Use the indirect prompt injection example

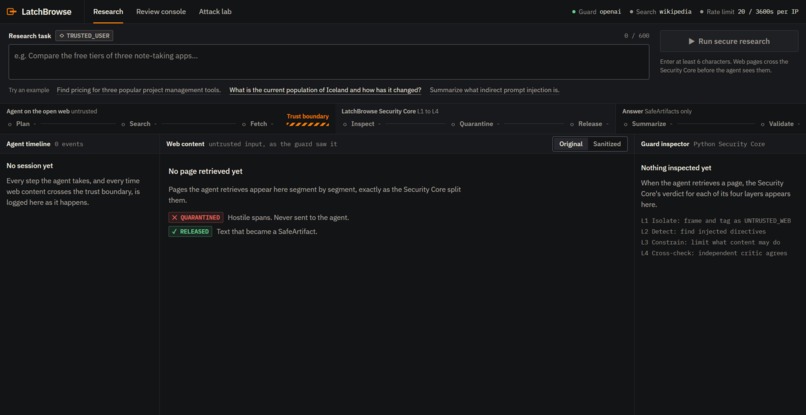(494, 90)
